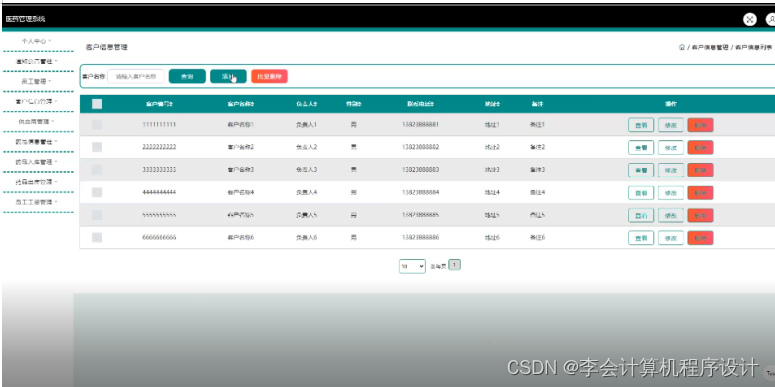Viewport: 775px width, 387px height.
Task: Click the 医药管理系统 title in header
Action: (25, 19)
